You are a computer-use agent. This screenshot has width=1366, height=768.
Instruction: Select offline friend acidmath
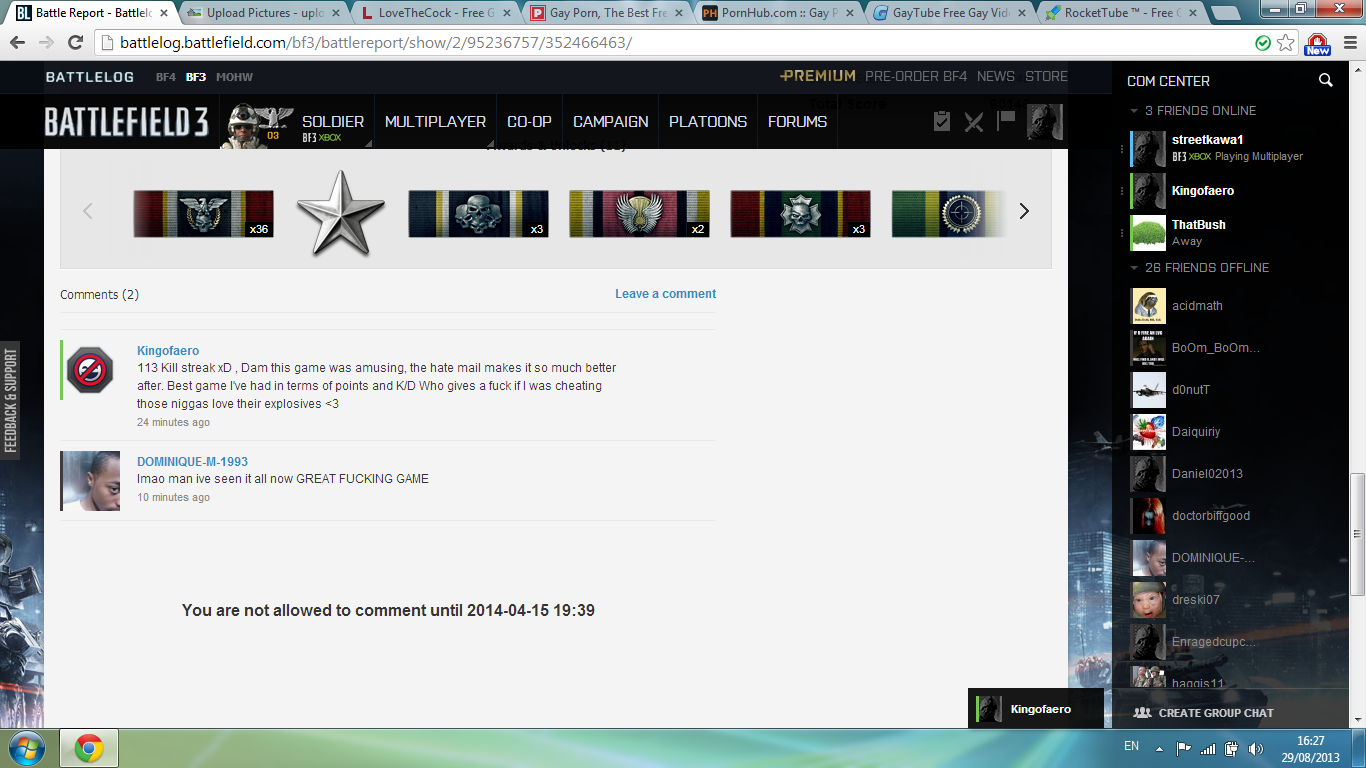click(x=1197, y=306)
